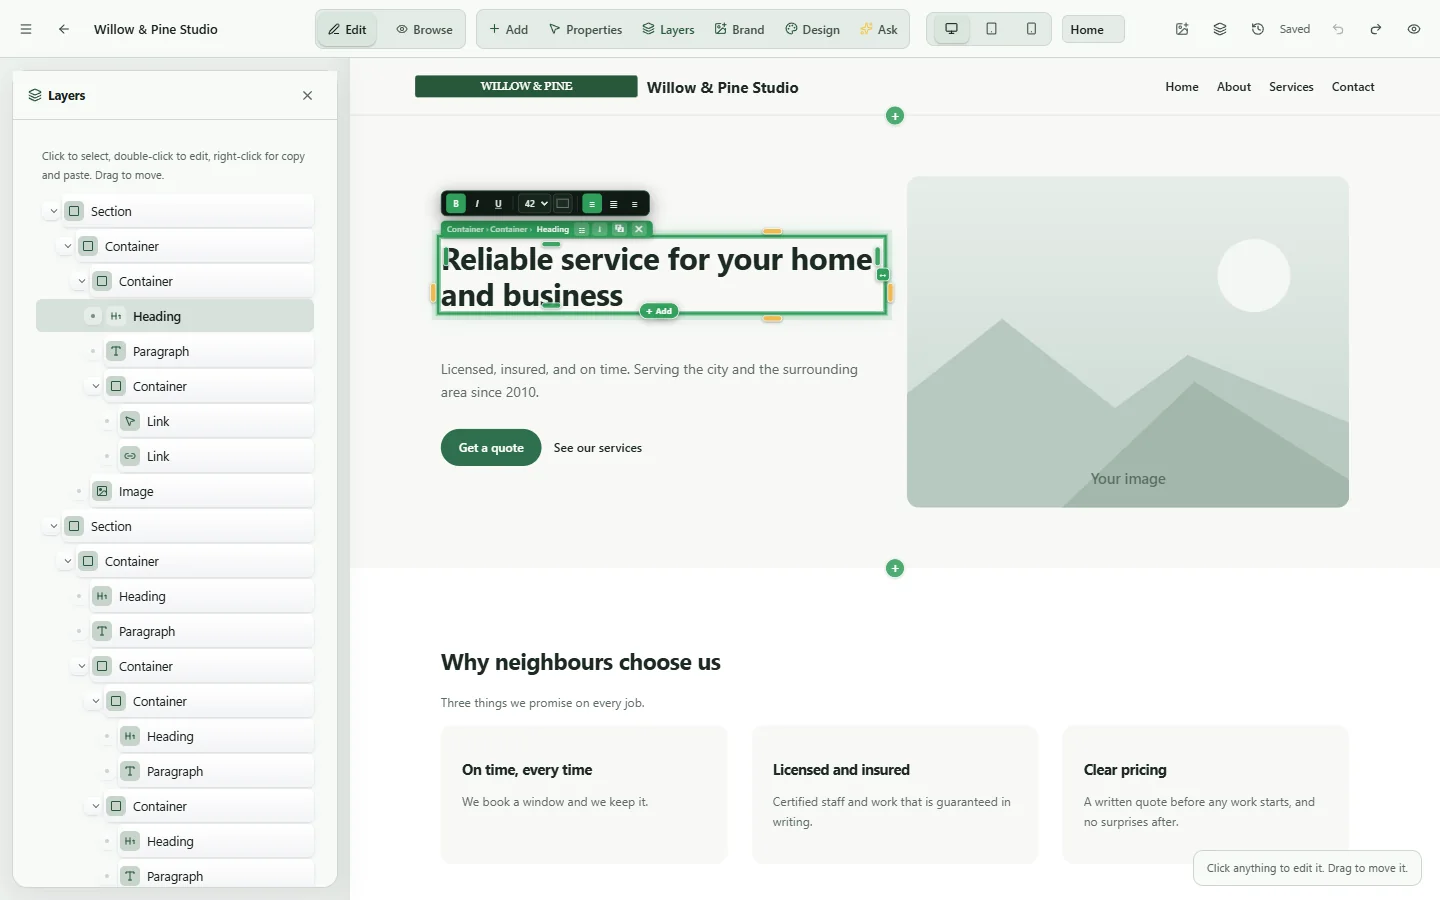This screenshot has height=900, width=1440.
Task: Click the stacked layers icon in the top-right toolbar
Action: (1220, 29)
